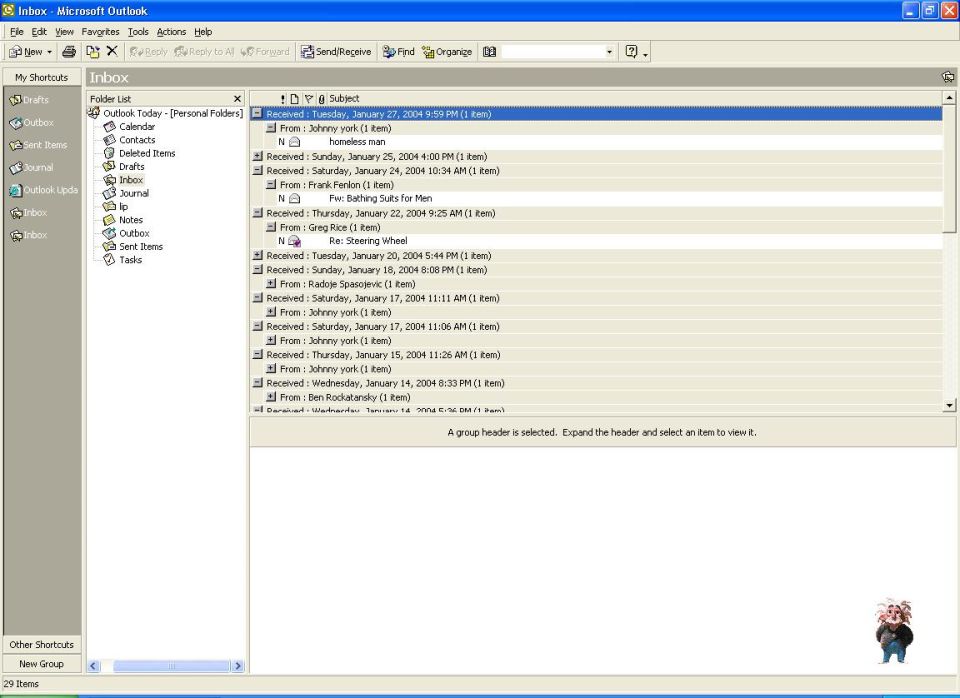
Task: Click the Office Assistant character
Action: [894, 631]
